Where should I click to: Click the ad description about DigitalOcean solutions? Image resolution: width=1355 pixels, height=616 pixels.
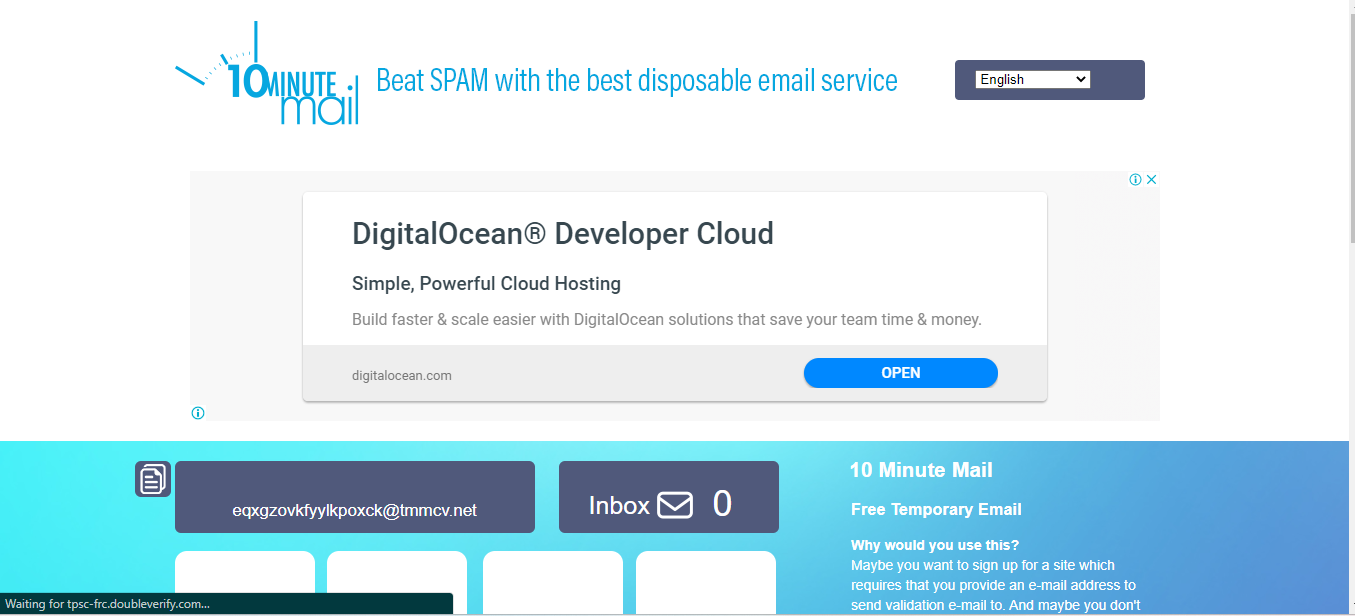pyautogui.click(x=667, y=320)
